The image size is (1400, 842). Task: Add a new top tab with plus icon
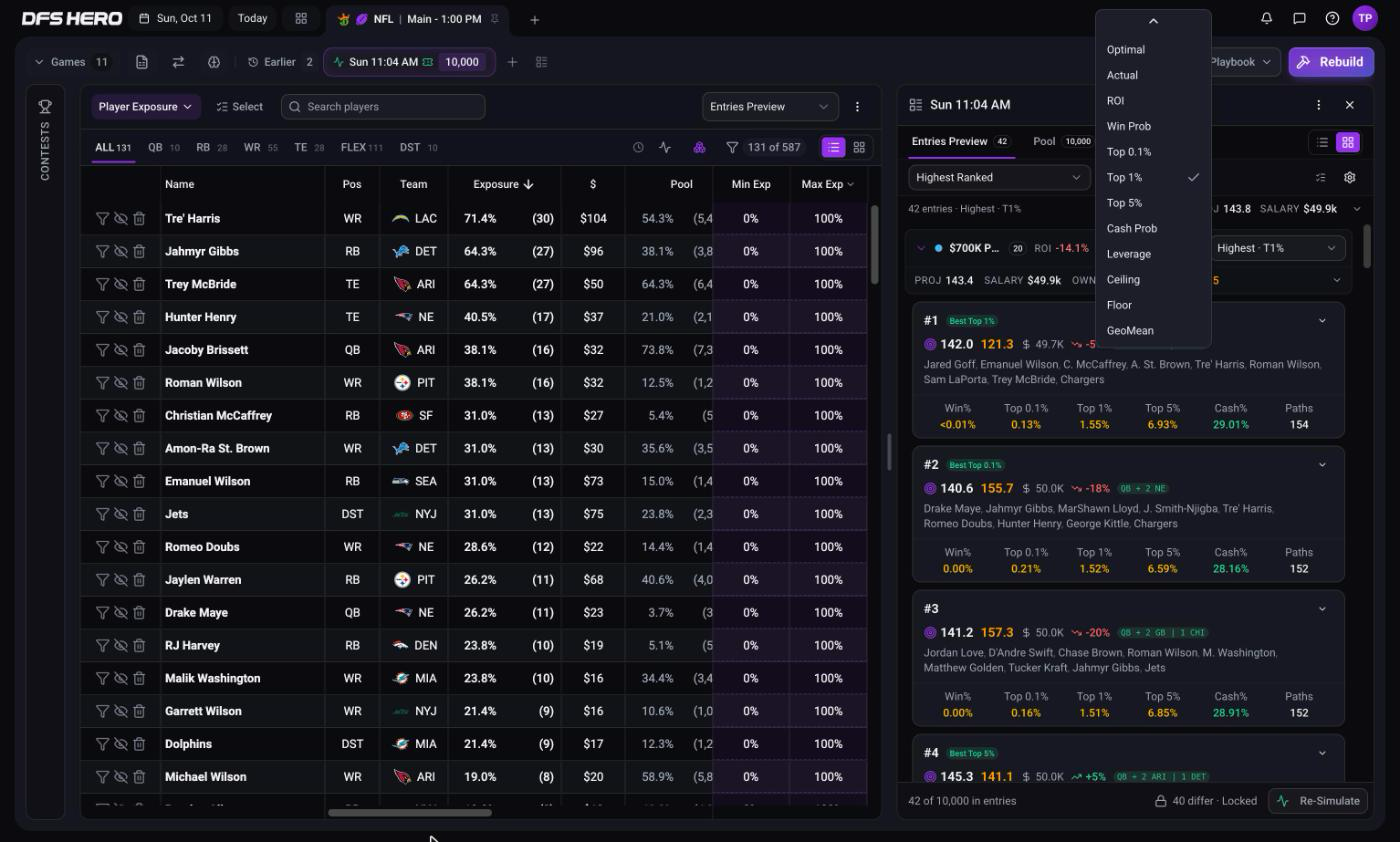(x=534, y=19)
